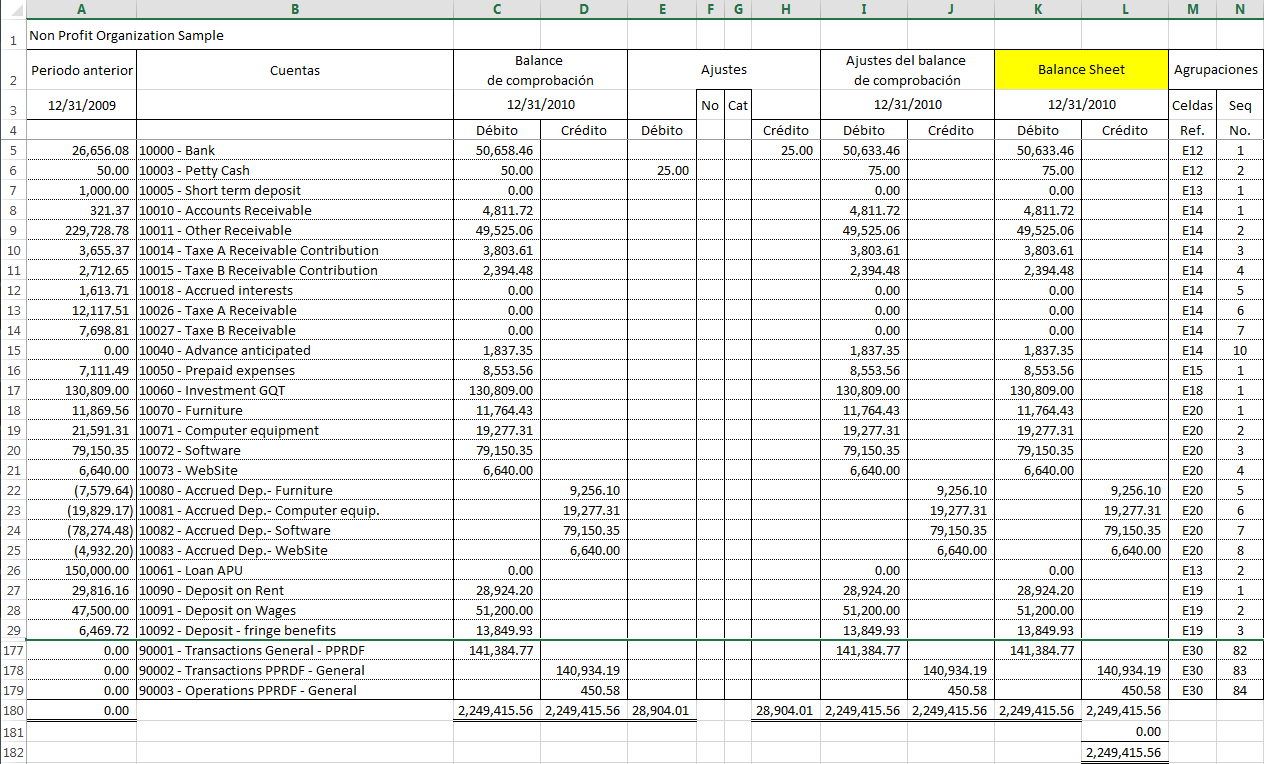Viewport: 1264px width, 764px height.
Task: Select the 'Cat' adjustments header cell
Action: coord(738,104)
